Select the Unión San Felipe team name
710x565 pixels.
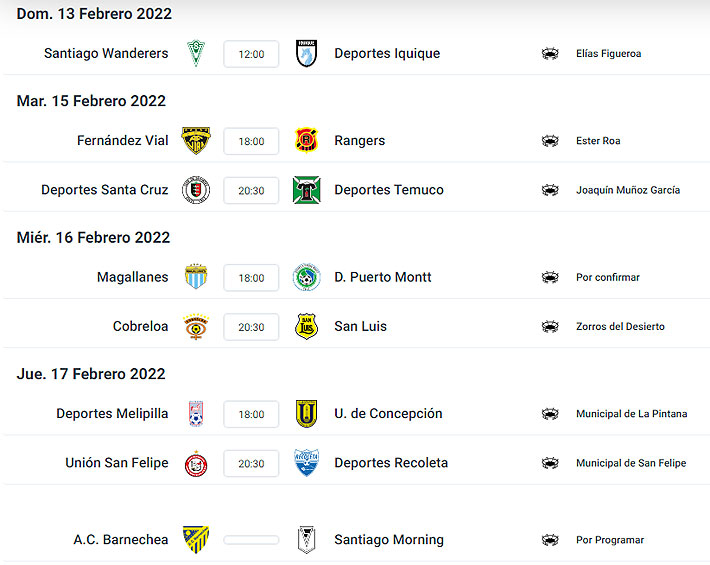117,463
